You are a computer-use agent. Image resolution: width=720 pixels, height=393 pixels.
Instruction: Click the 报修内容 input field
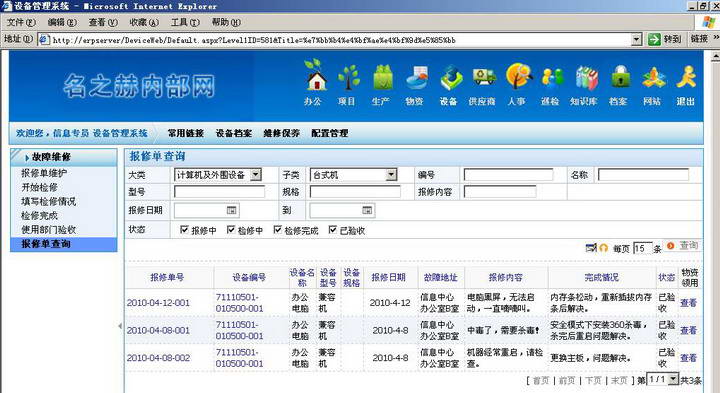(x=500, y=192)
